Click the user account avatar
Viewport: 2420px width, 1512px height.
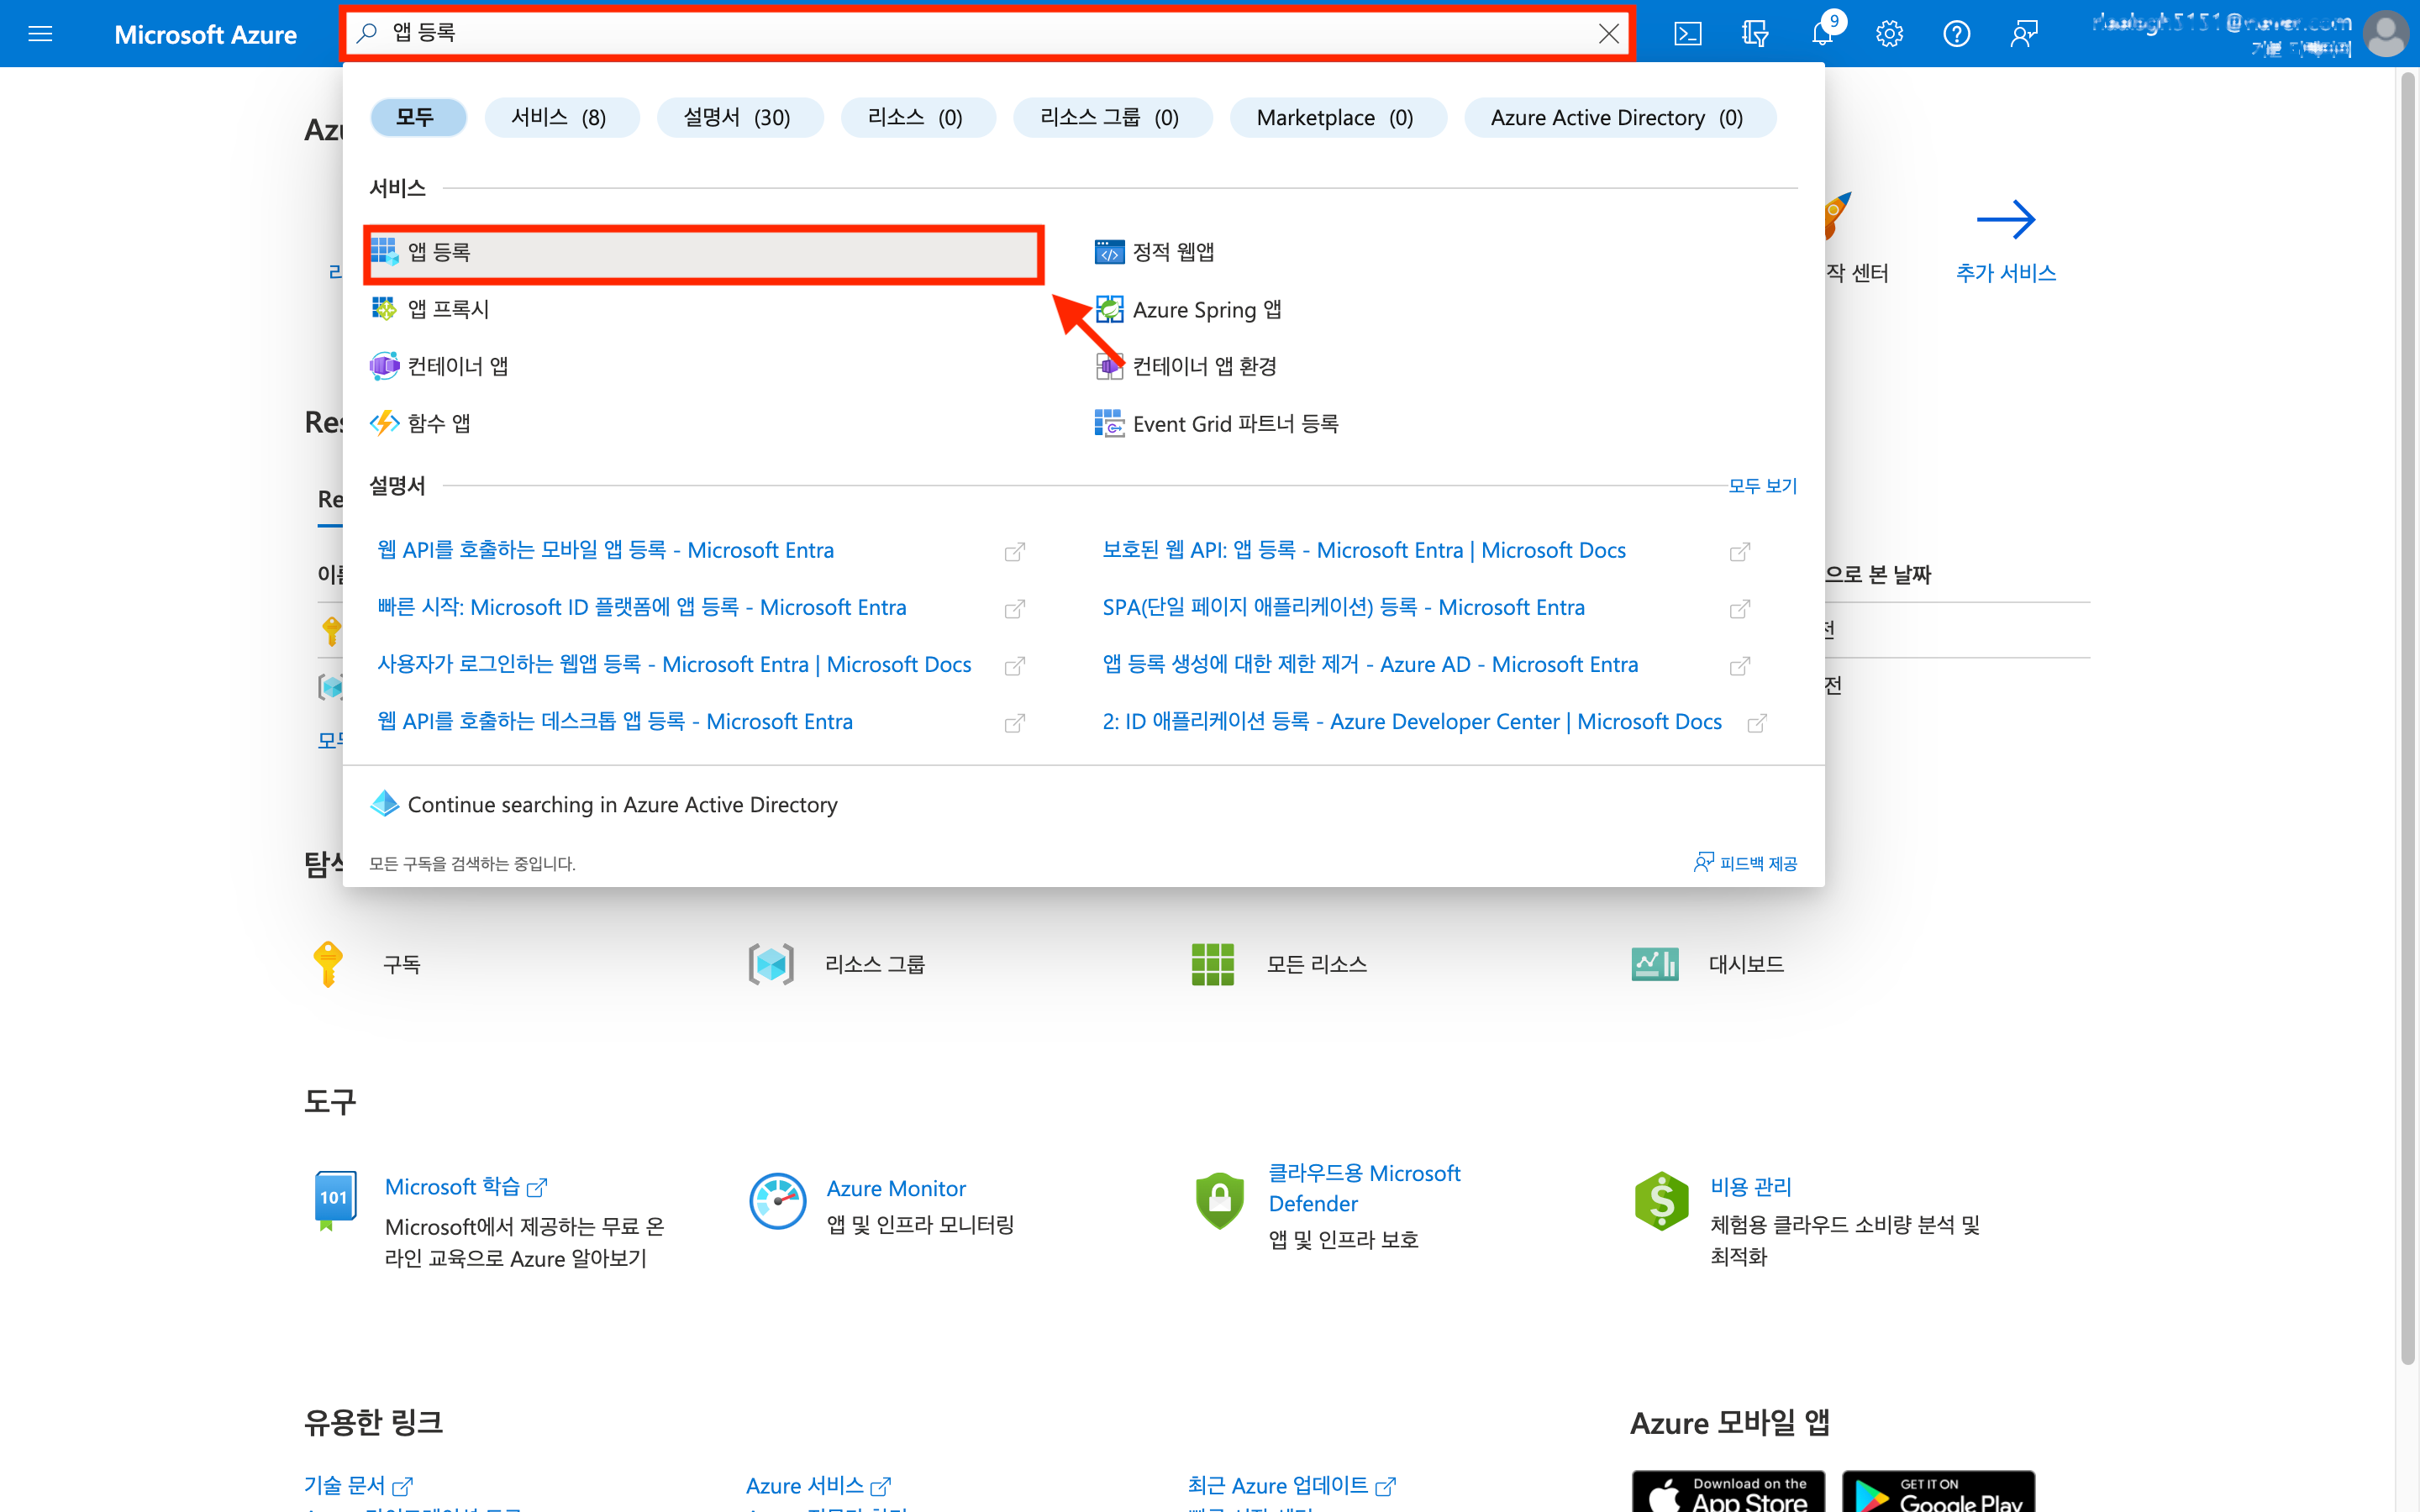point(2385,34)
